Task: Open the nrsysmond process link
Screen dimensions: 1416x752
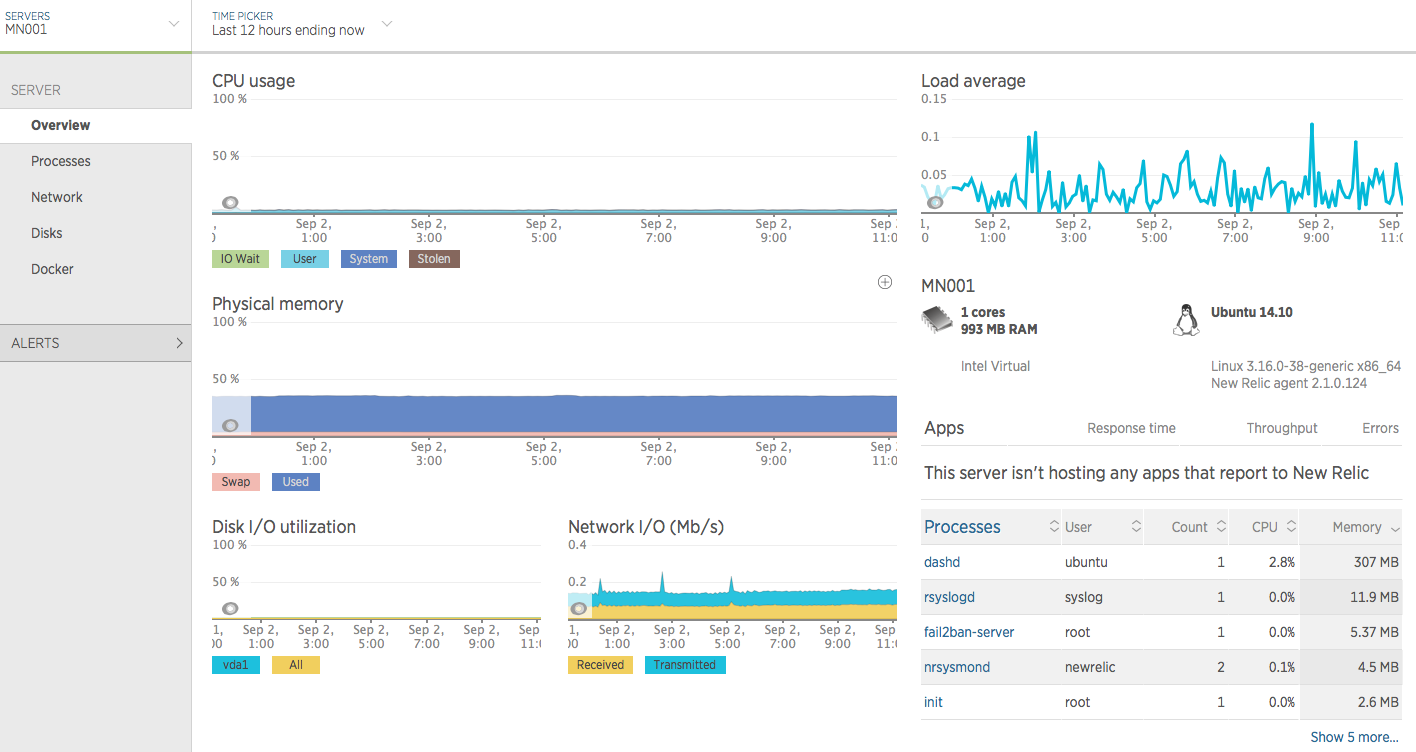Action: pos(957,667)
